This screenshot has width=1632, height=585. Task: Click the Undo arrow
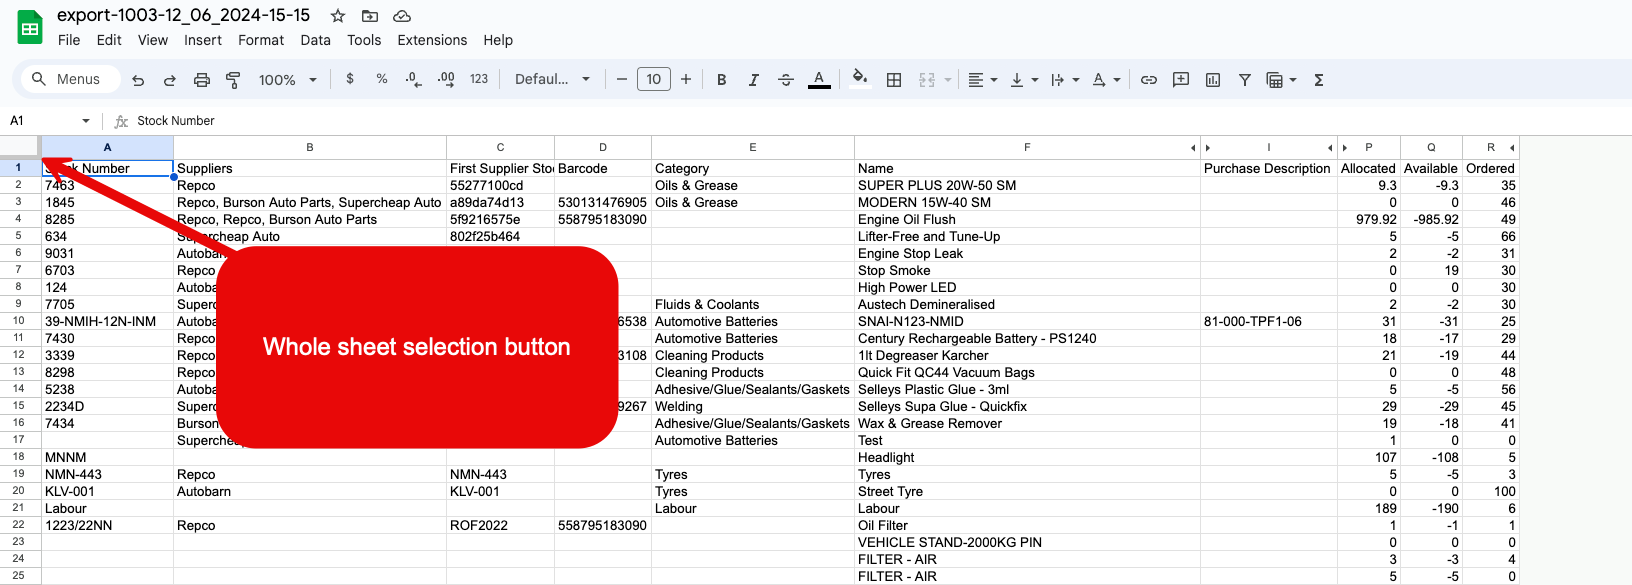138,80
